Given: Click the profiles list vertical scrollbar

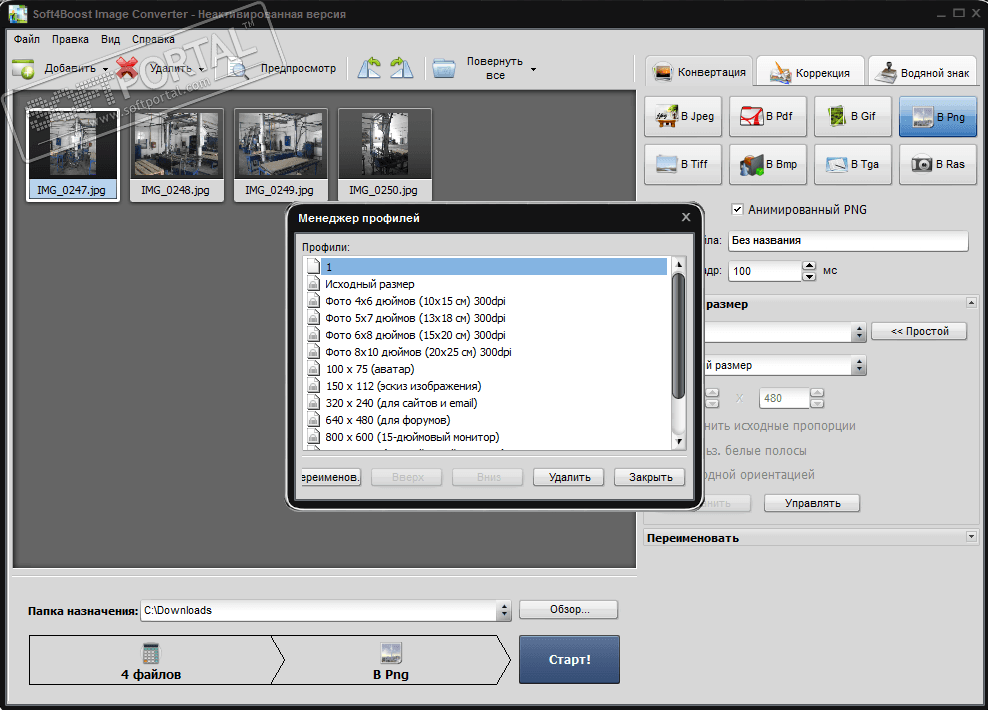Looking at the screenshot, I should (x=678, y=336).
